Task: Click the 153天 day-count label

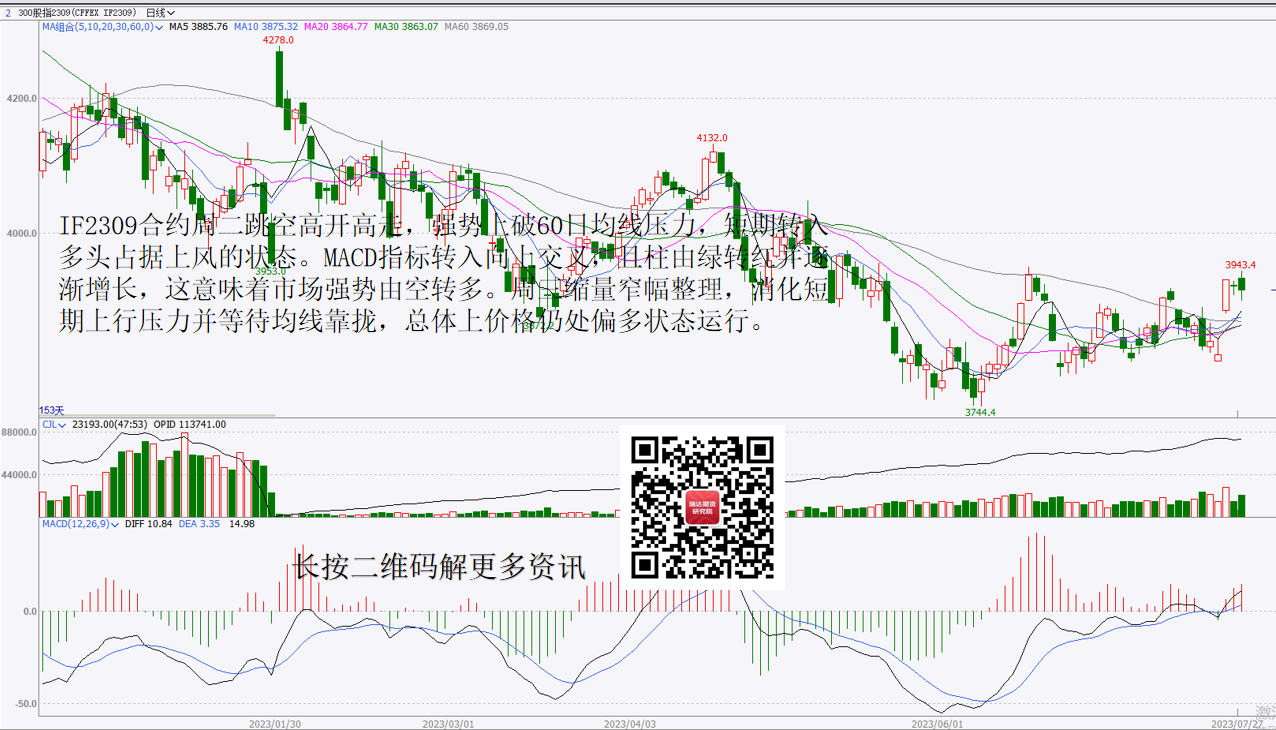Action: pos(52,411)
